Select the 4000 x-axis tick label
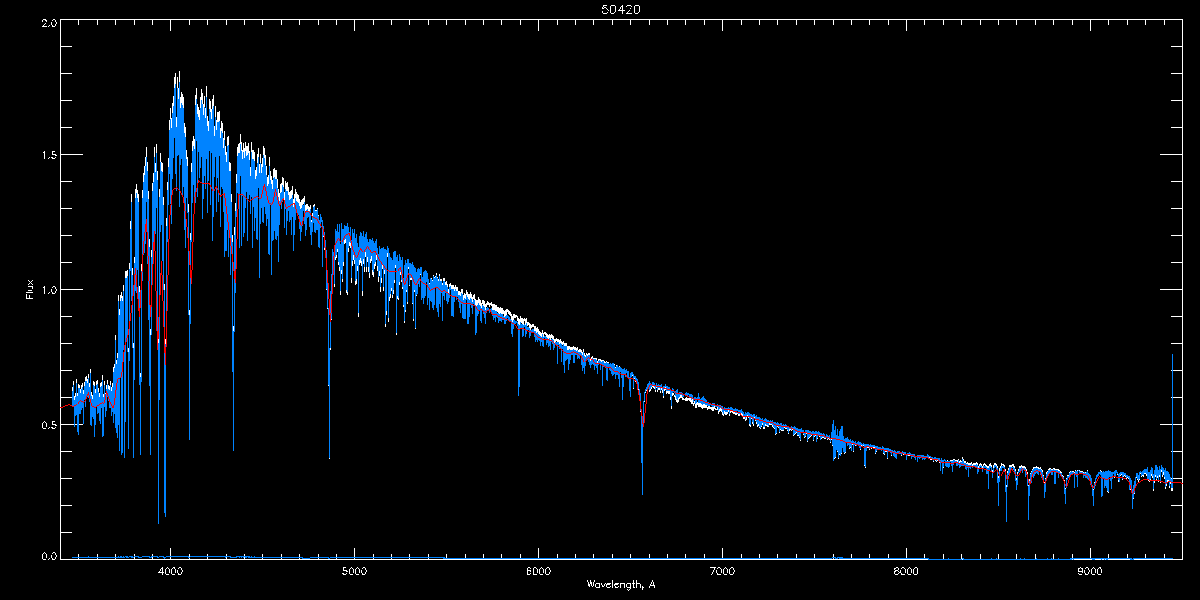This screenshot has width=1200, height=600. [170, 571]
